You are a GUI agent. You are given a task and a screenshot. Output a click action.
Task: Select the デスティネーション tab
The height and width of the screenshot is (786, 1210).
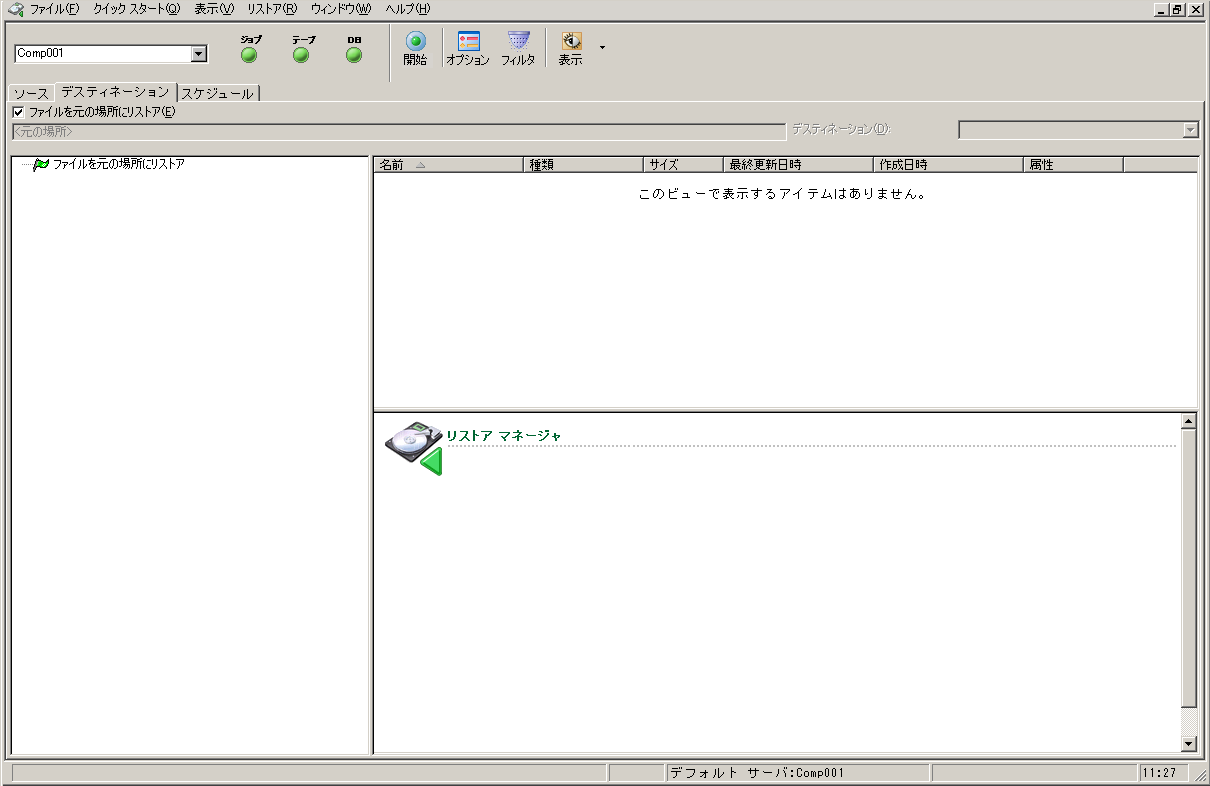[x=115, y=91]
